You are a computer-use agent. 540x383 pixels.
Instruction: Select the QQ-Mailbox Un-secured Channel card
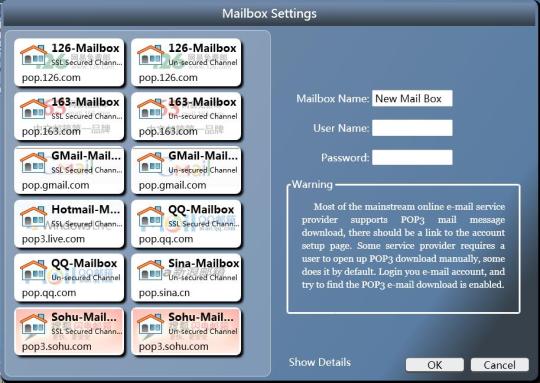coord(69,278)
